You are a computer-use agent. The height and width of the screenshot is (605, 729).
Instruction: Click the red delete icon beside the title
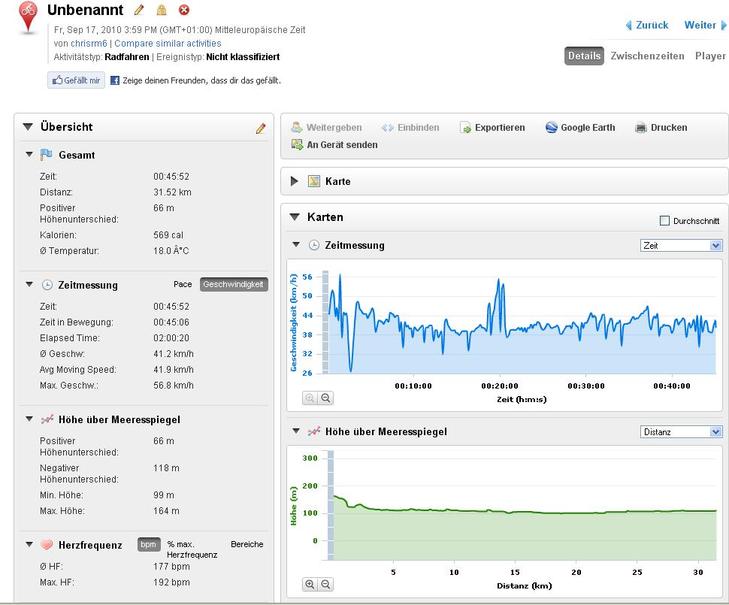184,10
